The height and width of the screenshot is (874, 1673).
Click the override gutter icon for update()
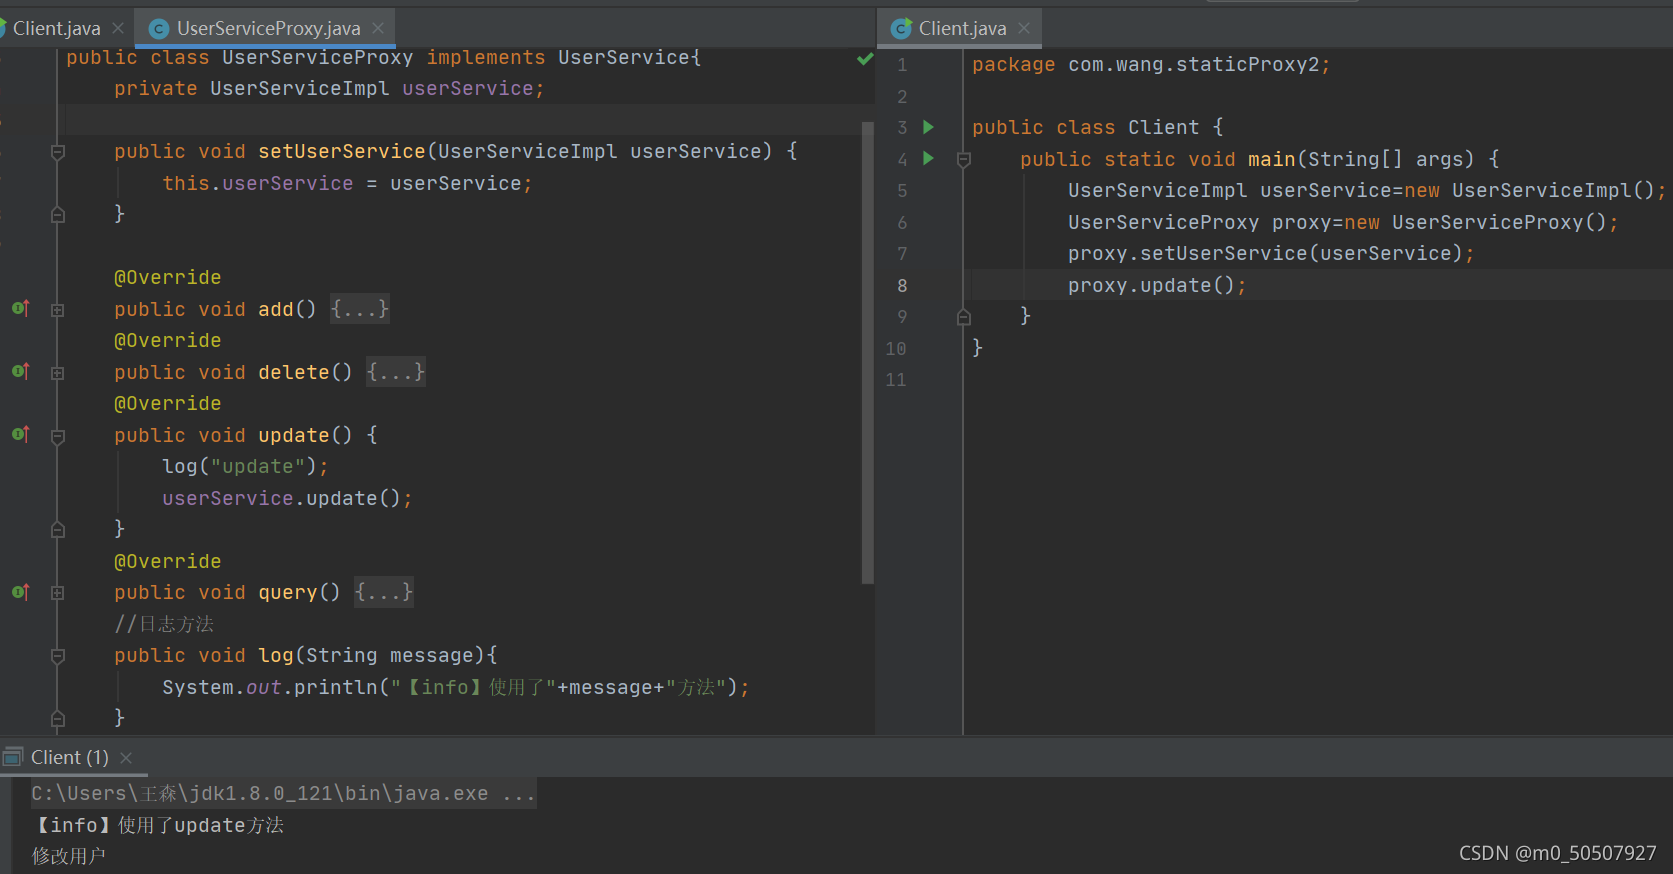[20, 434]
